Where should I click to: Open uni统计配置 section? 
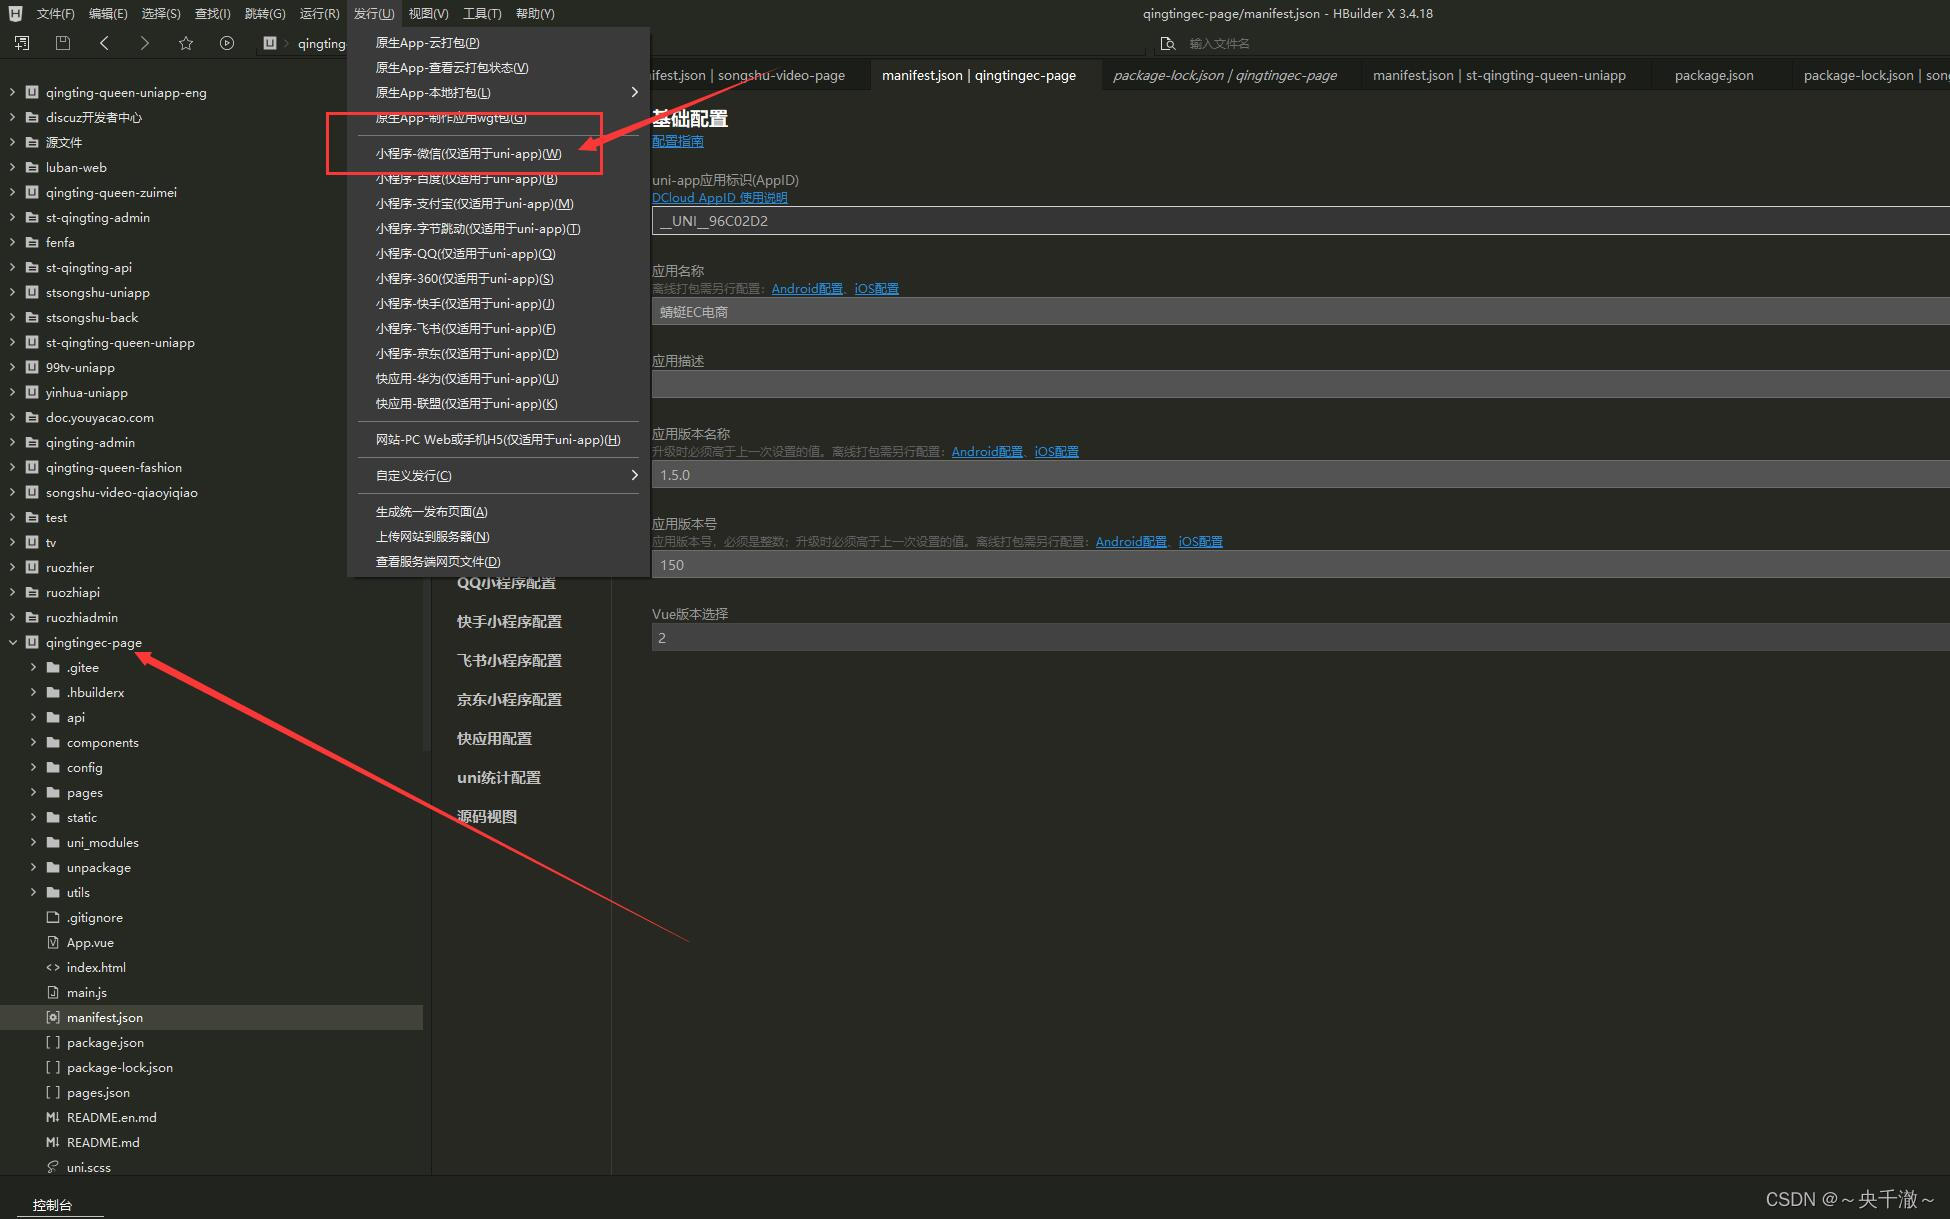[499, 778]
